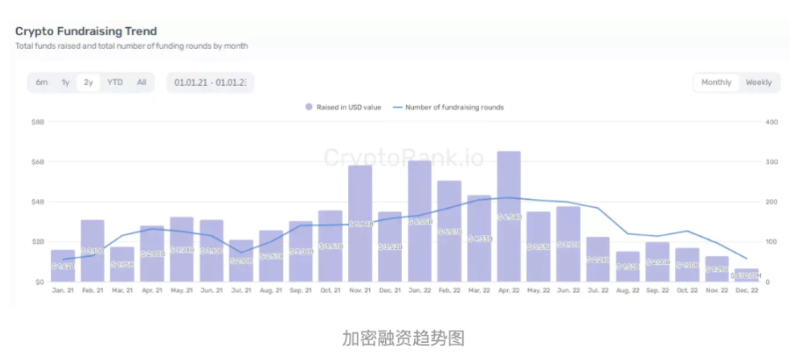Click the $8B axis label
Viewport: 805px width, 361px height.
coord(38,122)
